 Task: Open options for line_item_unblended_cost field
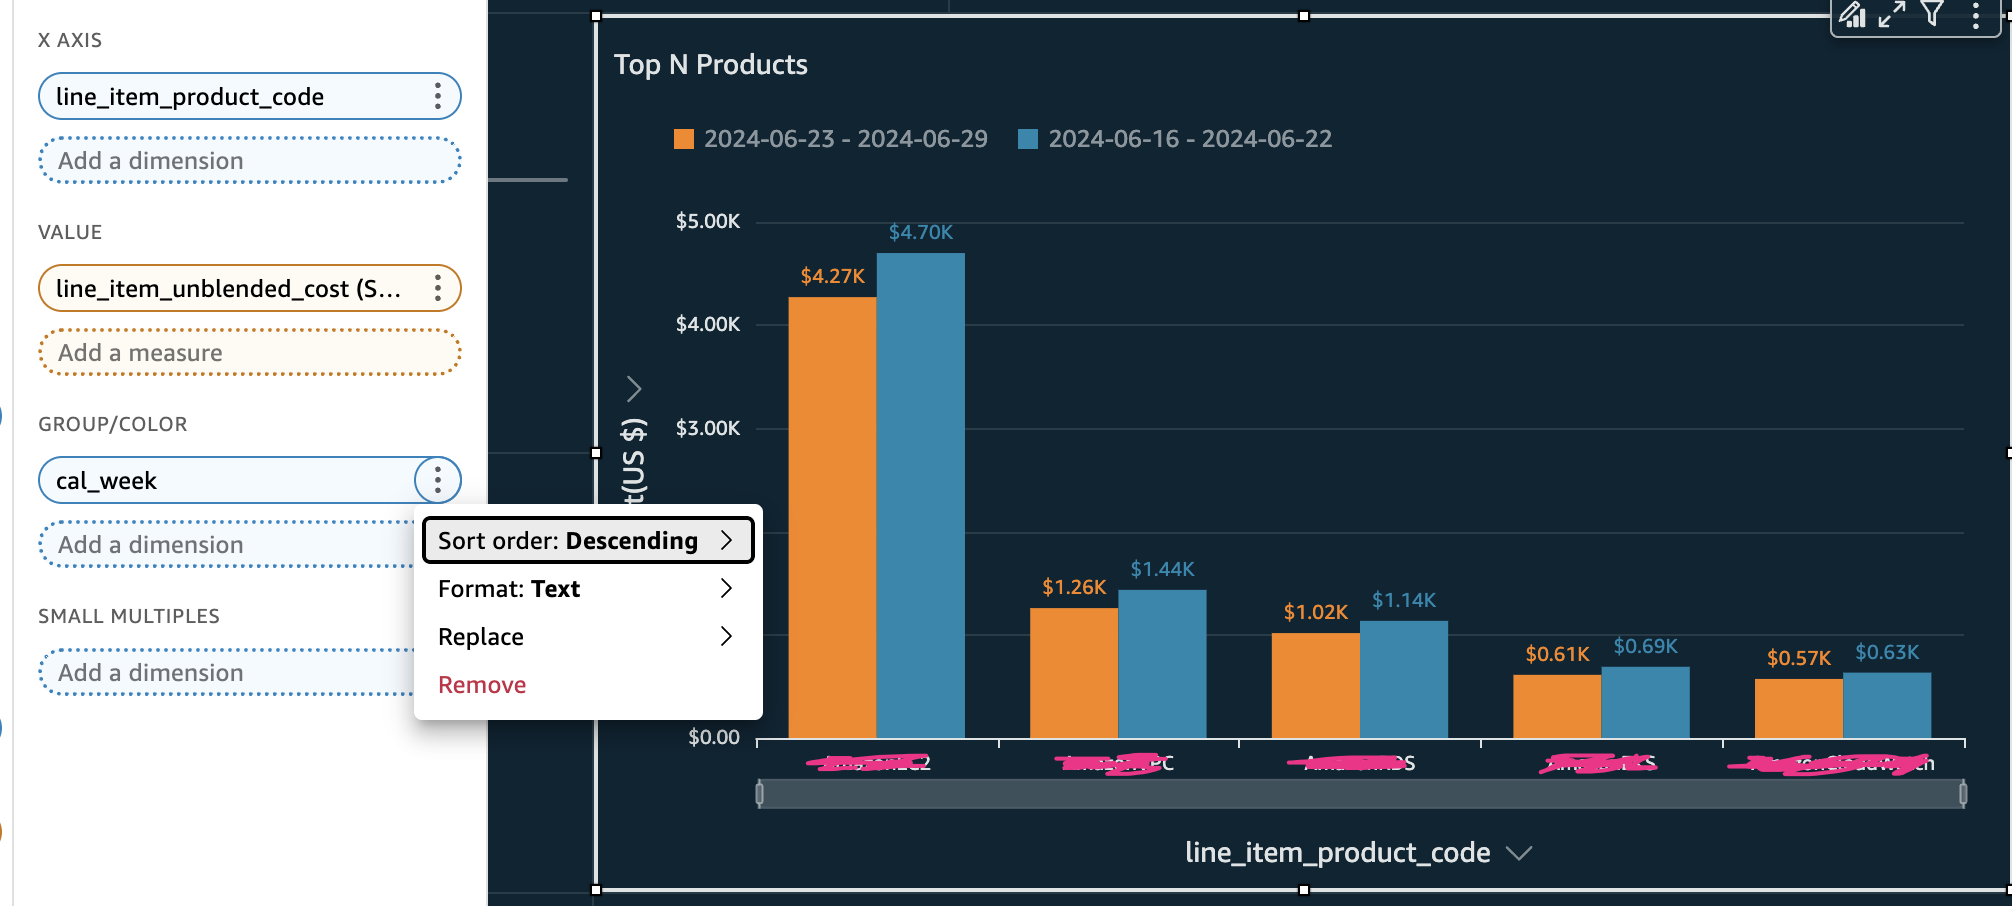(437, 289)
